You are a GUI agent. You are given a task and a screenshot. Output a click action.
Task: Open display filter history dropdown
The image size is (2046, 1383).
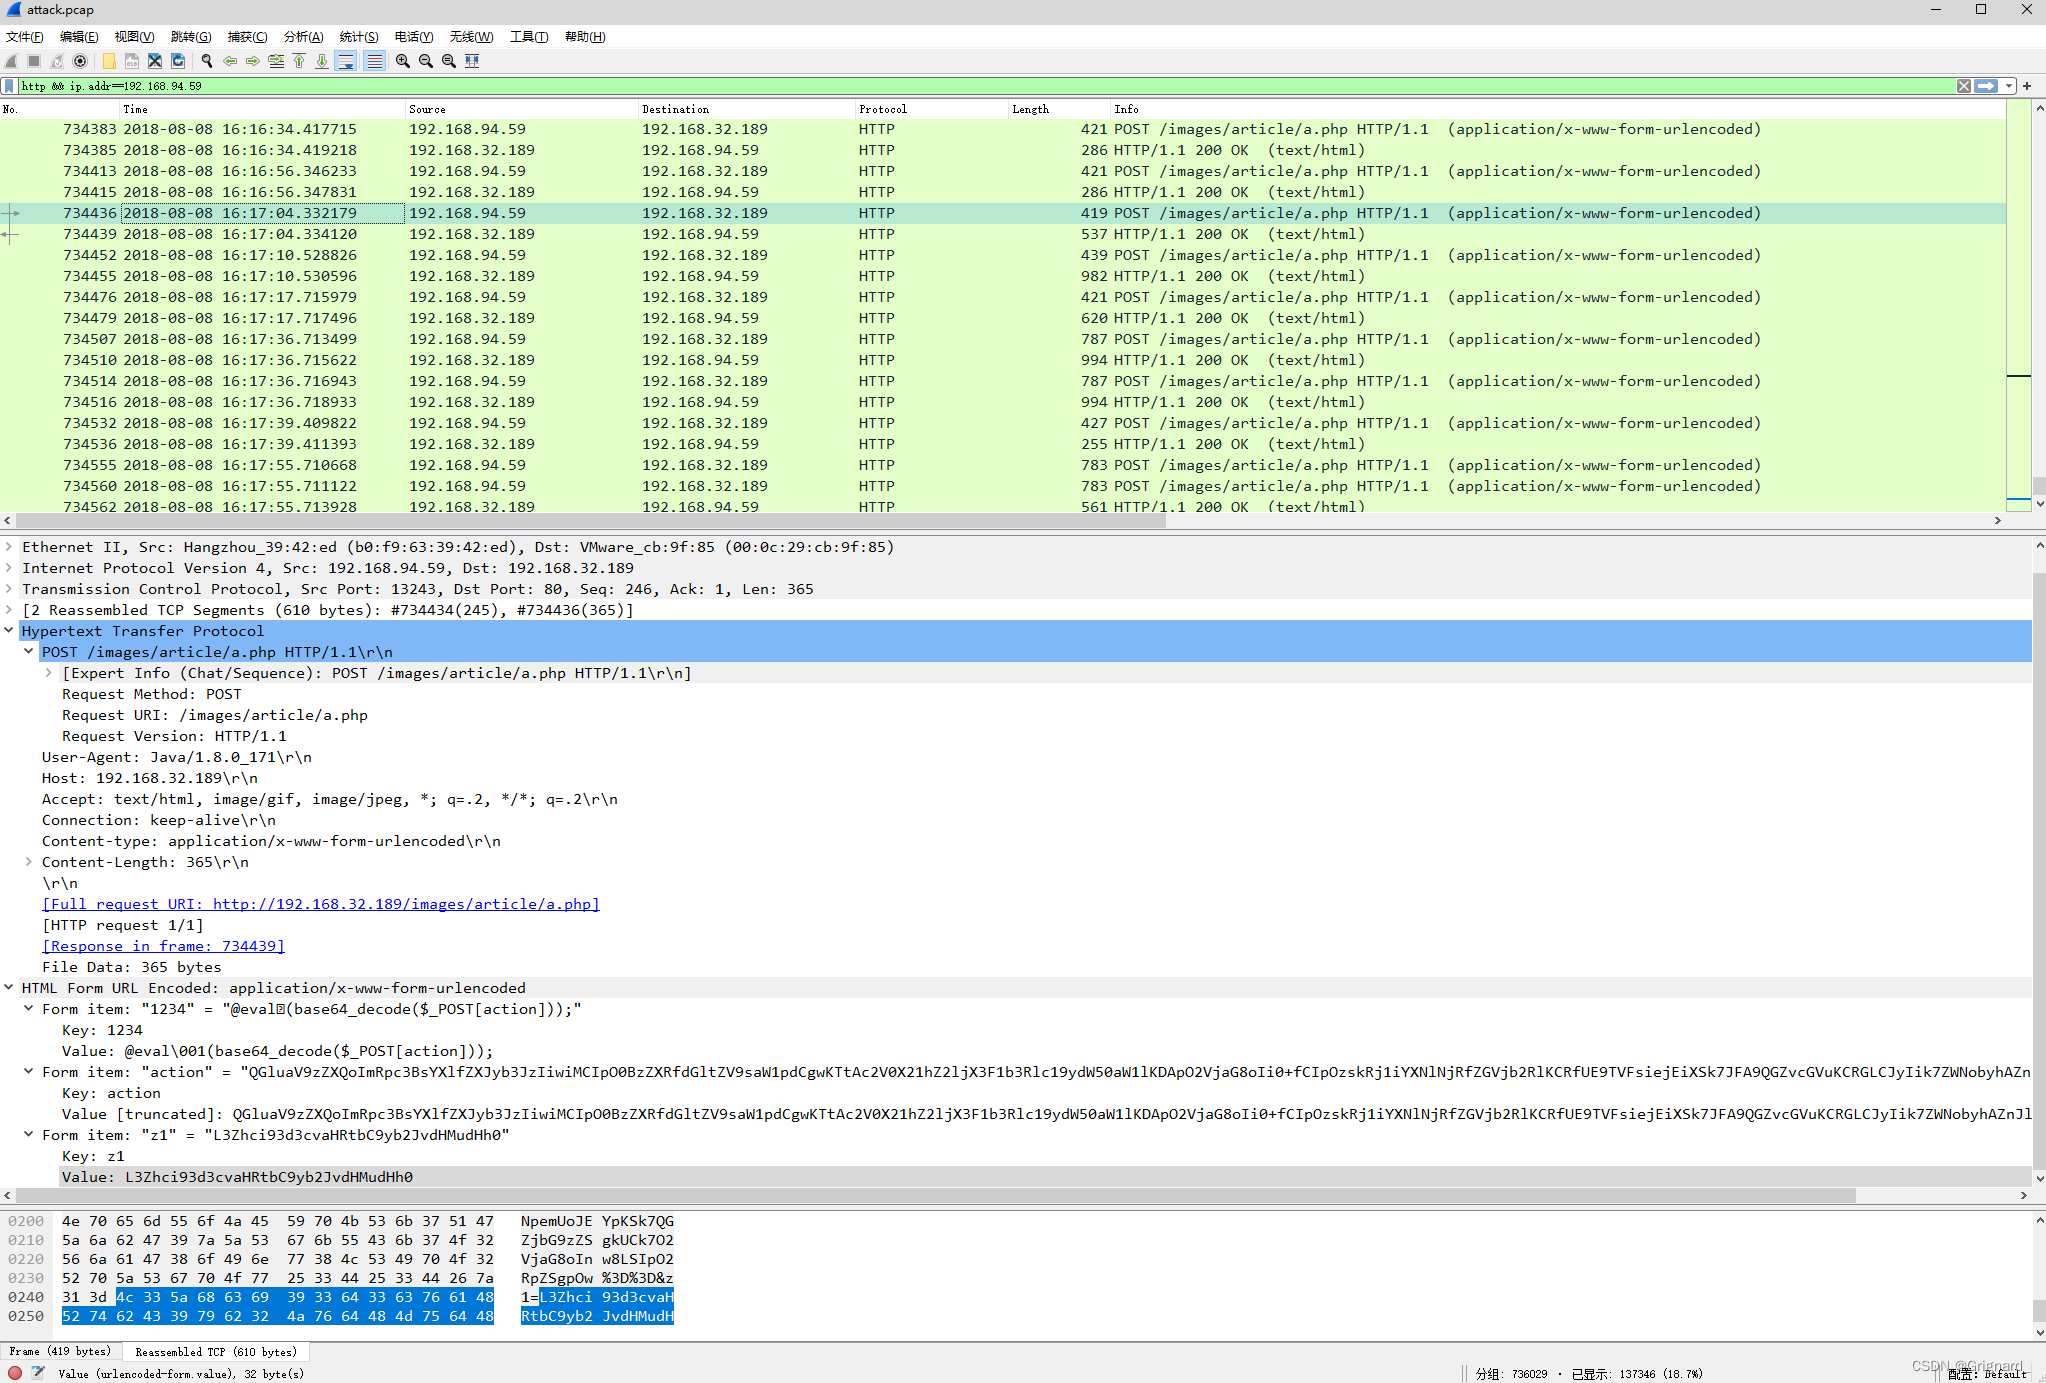(2009, 86)
